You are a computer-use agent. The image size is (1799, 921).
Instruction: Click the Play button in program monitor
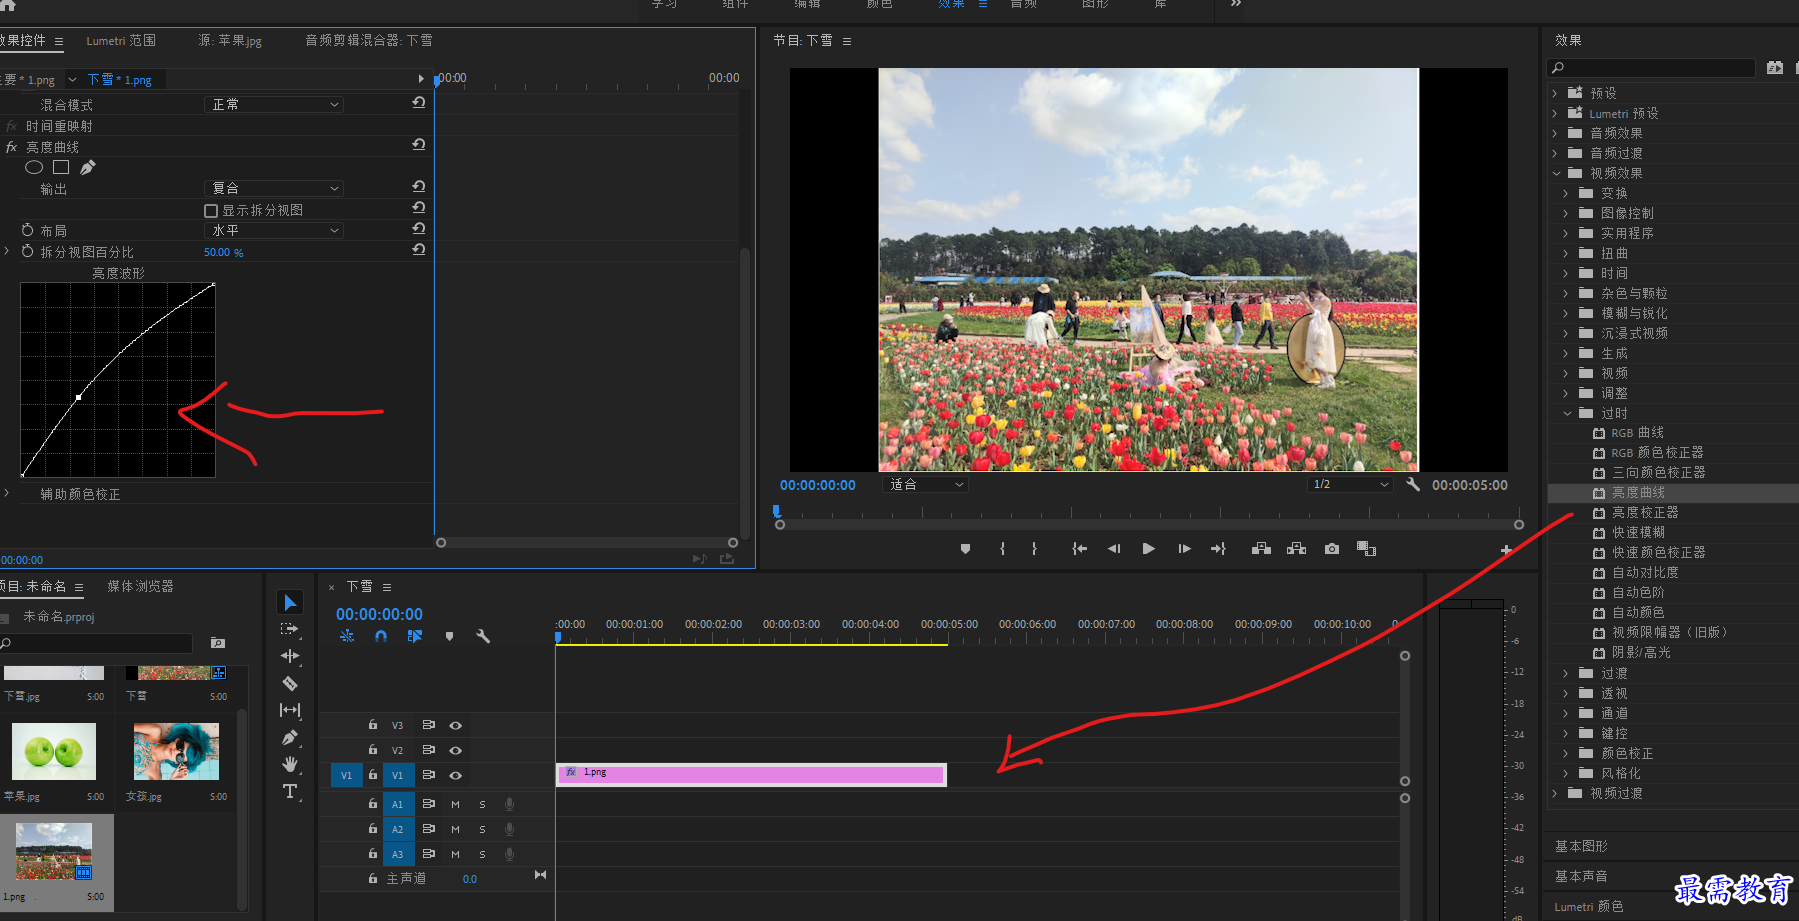pyautogui.click(x=1148, y=548)
